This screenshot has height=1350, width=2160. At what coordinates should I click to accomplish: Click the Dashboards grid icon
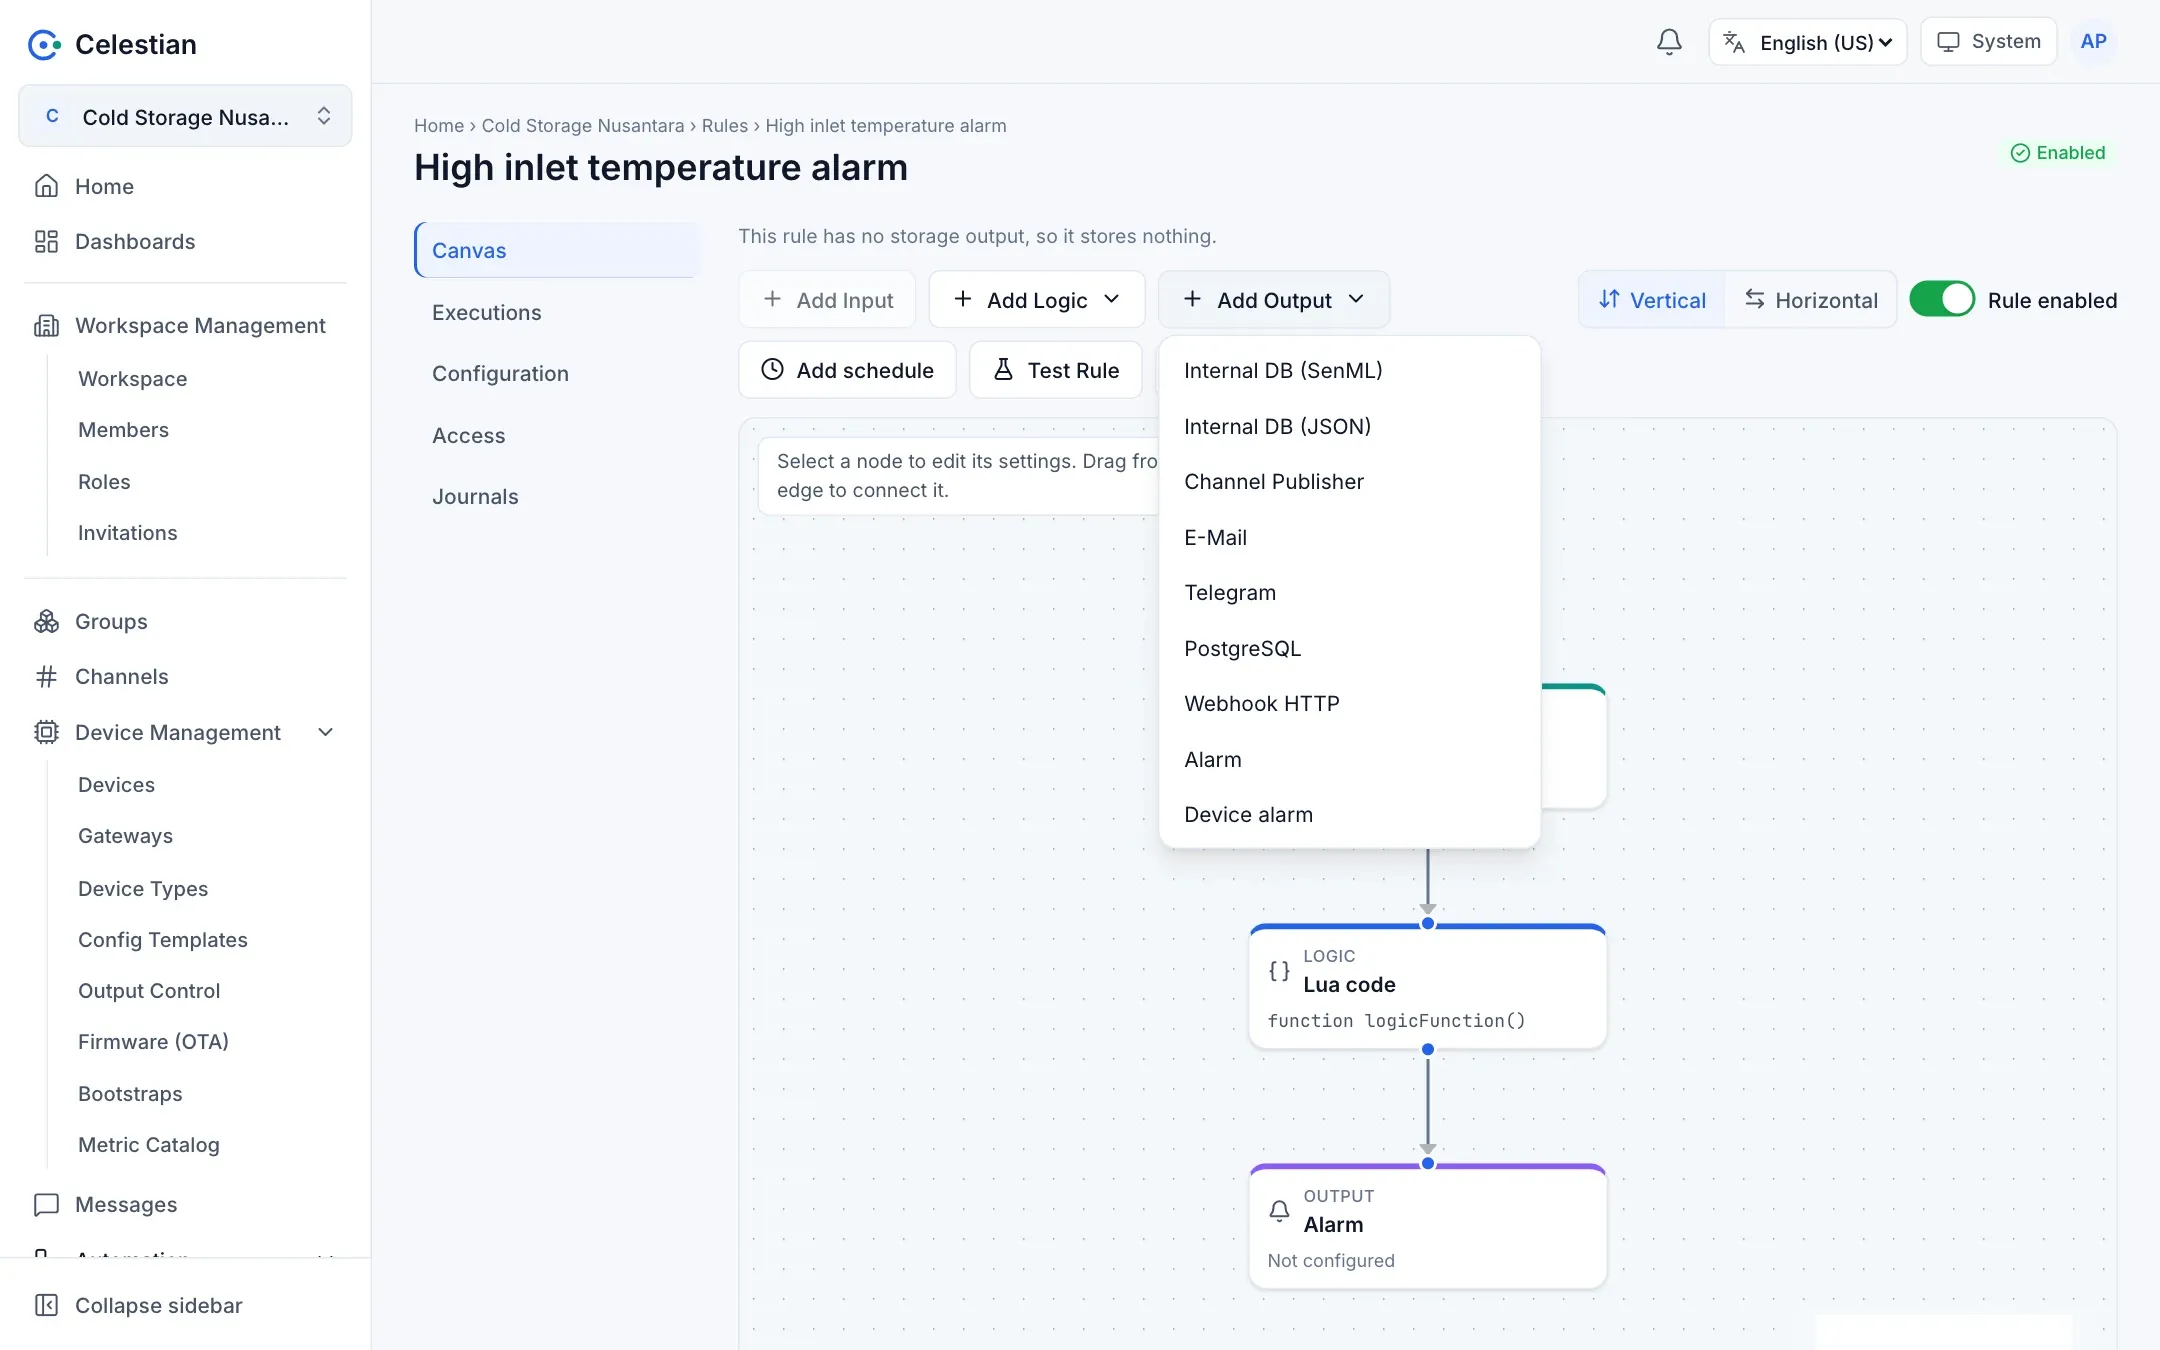coord(46,241)
